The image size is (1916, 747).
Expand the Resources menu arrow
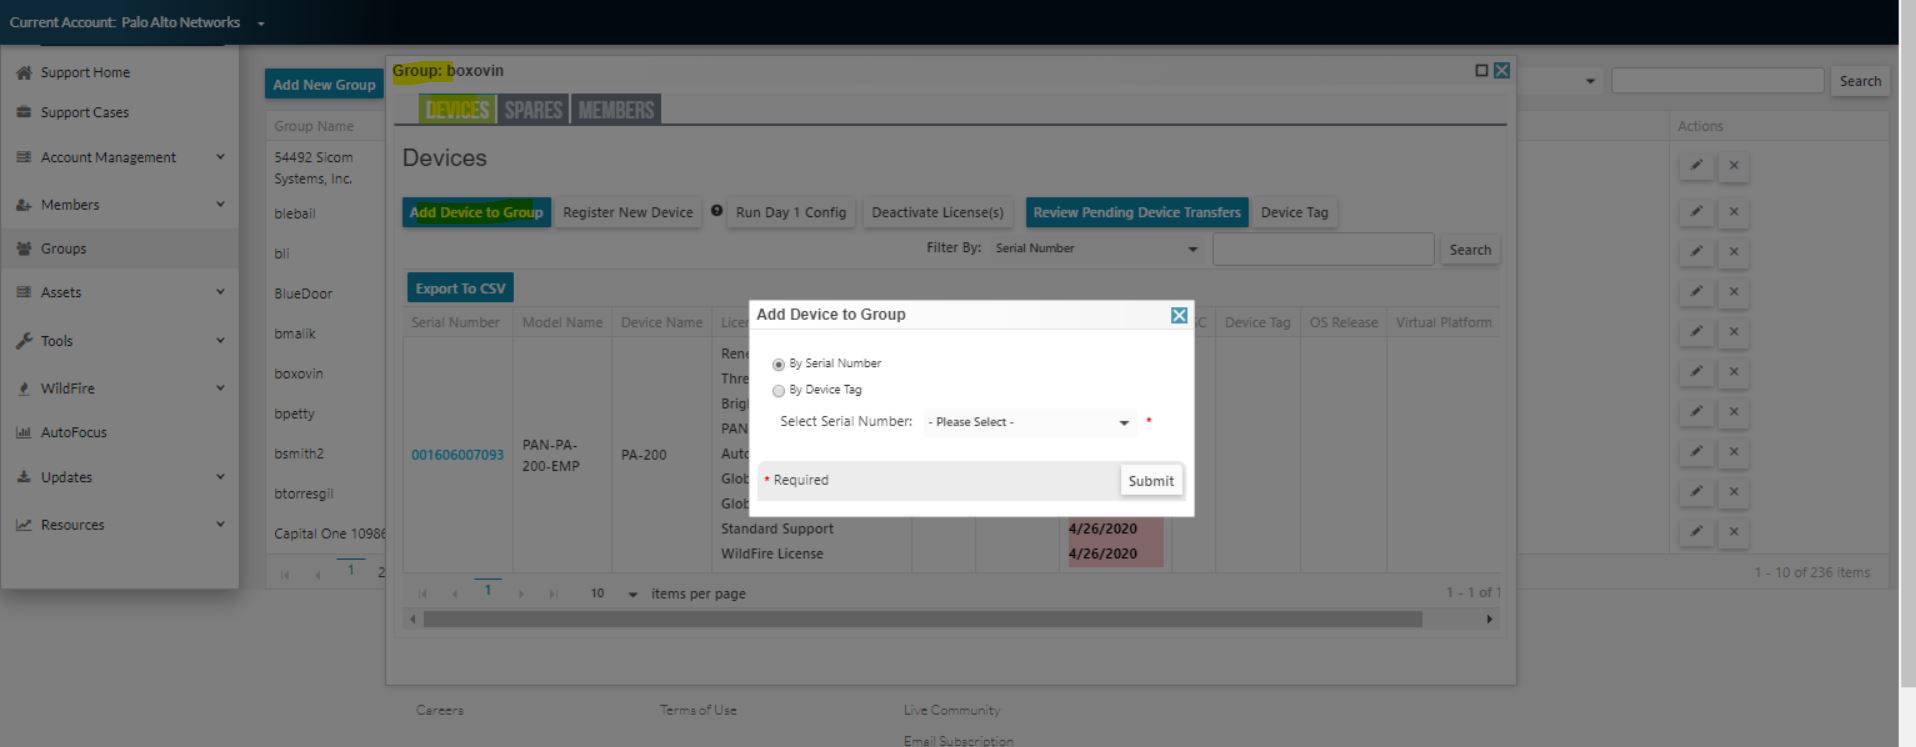coord(220,524)
